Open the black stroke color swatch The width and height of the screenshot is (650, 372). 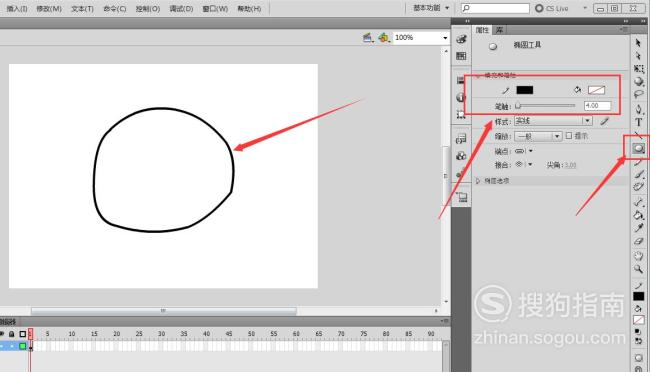pos(525,90)
